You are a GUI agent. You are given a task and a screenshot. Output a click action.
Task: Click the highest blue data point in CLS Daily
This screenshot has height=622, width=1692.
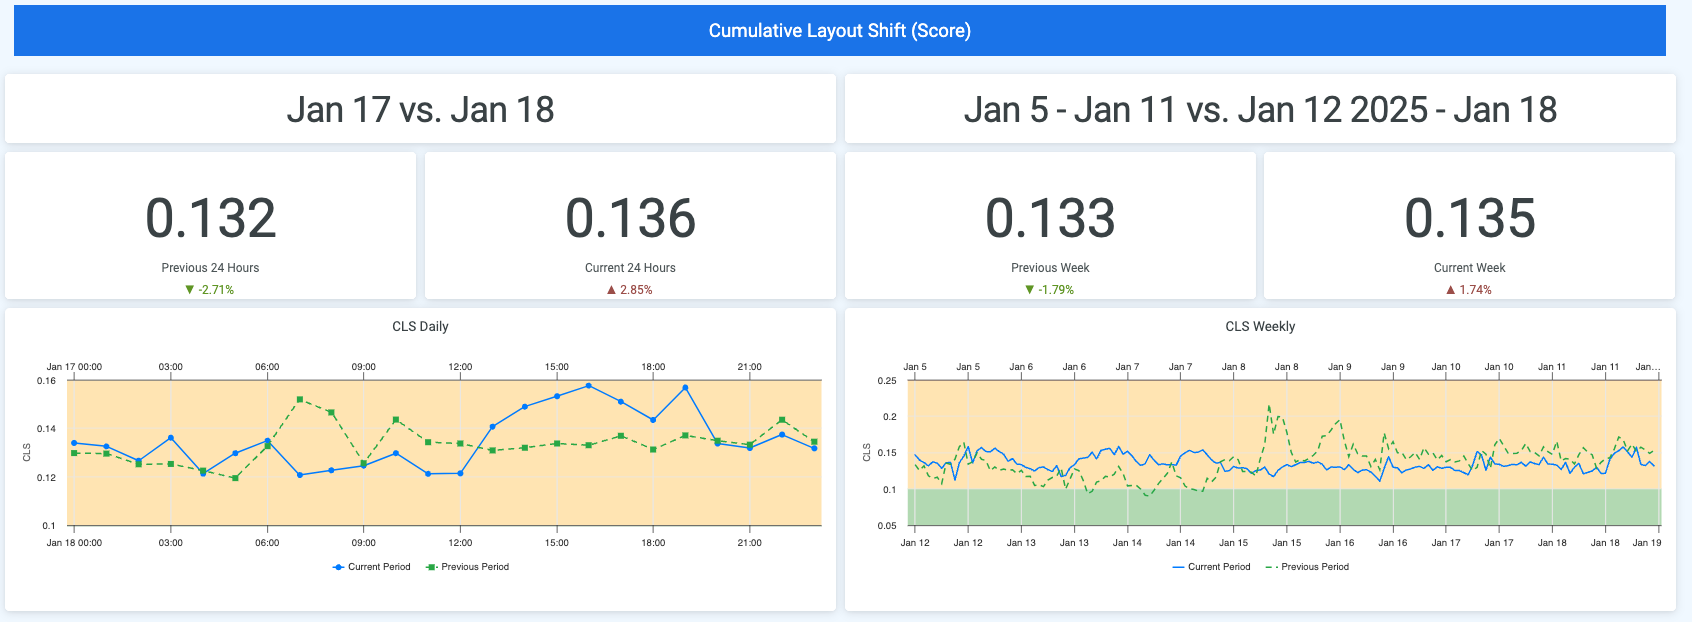click(x=589, y=385)
